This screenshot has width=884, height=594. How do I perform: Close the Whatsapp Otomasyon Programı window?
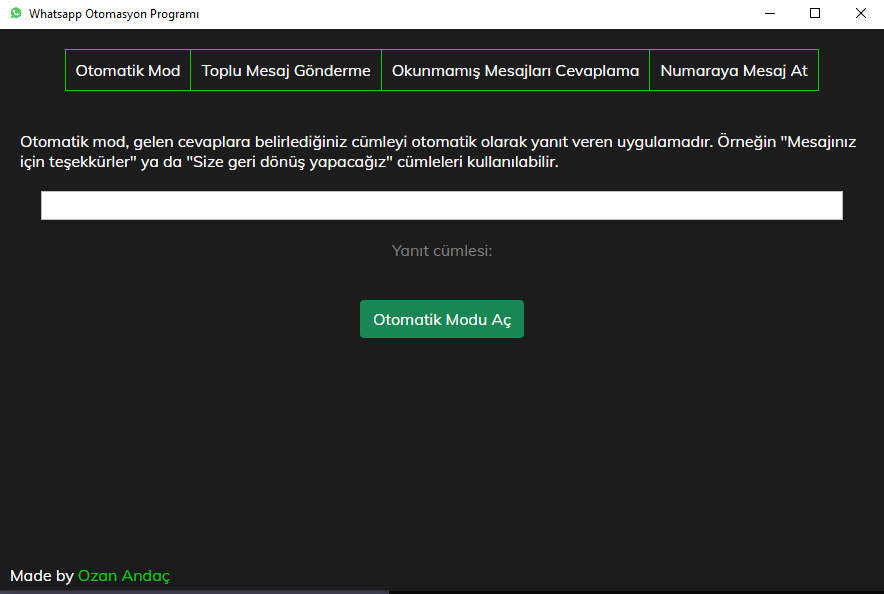point(860,14)
